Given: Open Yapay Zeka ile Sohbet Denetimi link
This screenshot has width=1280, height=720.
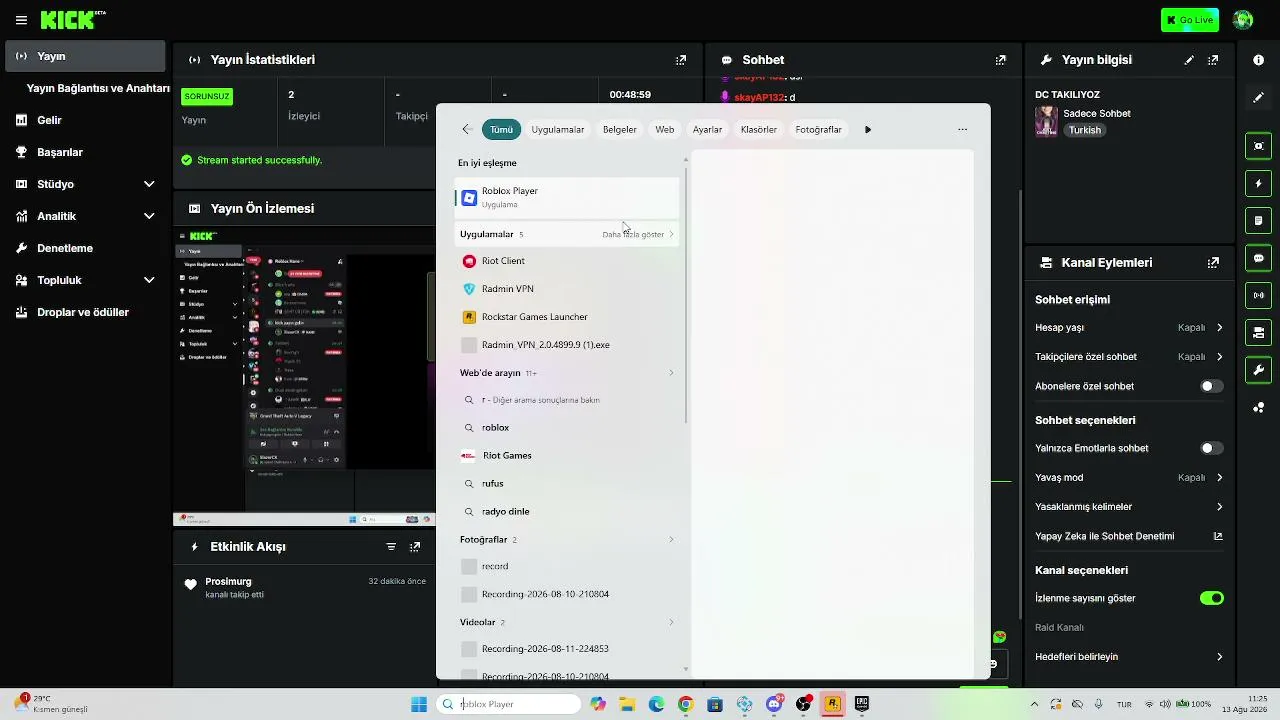Looking at the screenshot, I should point(1129,536).
